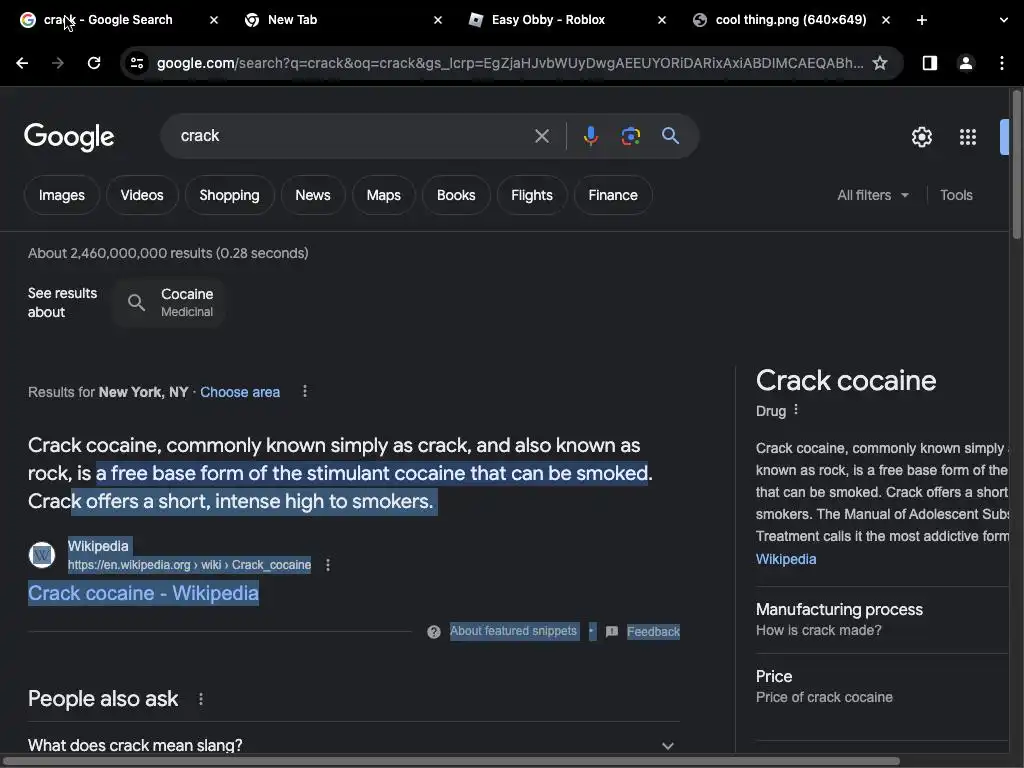Filter results by Maps
Viewport: 1024px width, 768px height.
[x=383, y=195]
